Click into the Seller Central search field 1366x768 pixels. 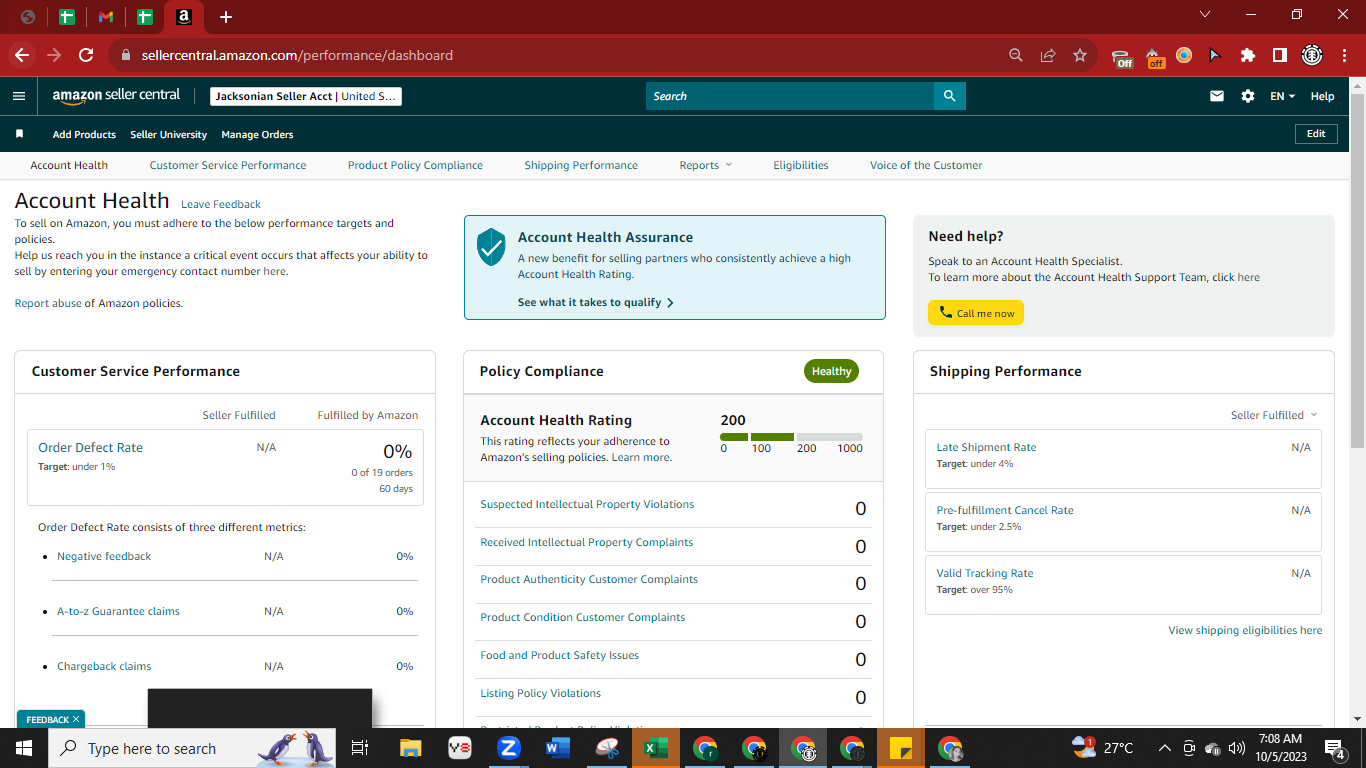pyautogui.click(x=789, y=96)
